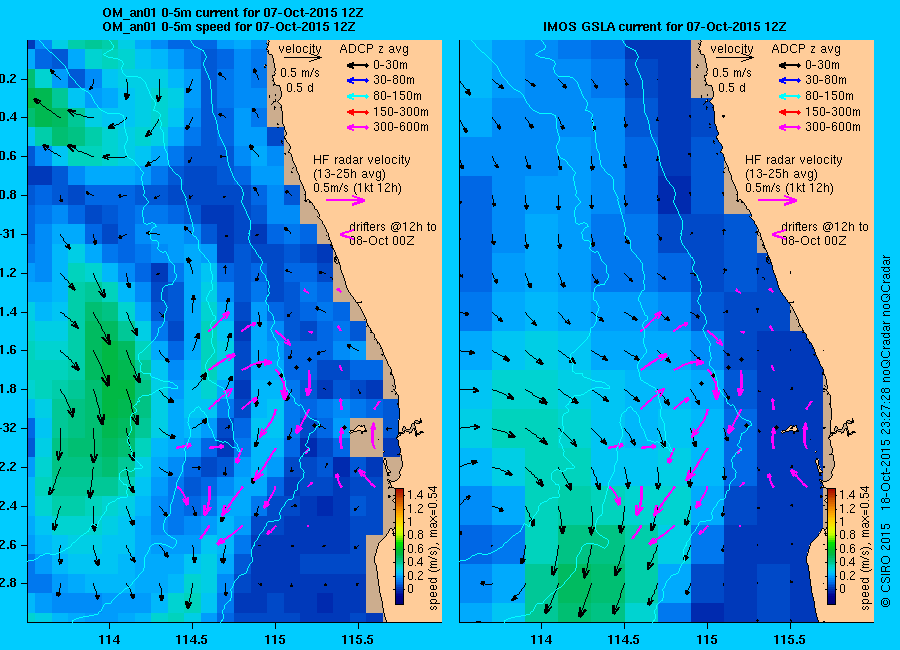Click the title 'IMOS GSLA current for 07-Oct-2015 12Z'
The width and height of the screenshot is (900, 650).
tap(664, 26)
